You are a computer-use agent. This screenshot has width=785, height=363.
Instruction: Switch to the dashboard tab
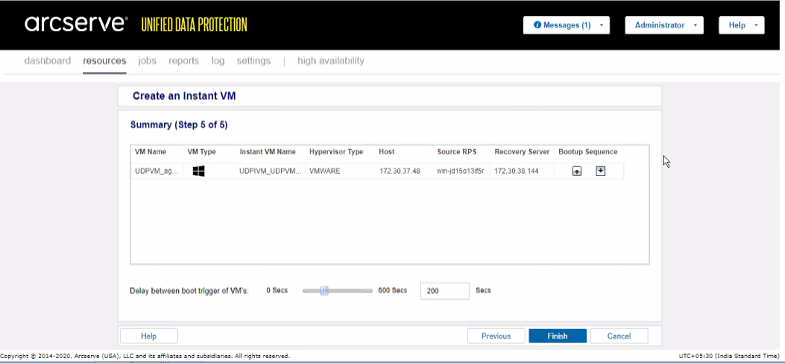pyautogui.click(x=48, y=61)
